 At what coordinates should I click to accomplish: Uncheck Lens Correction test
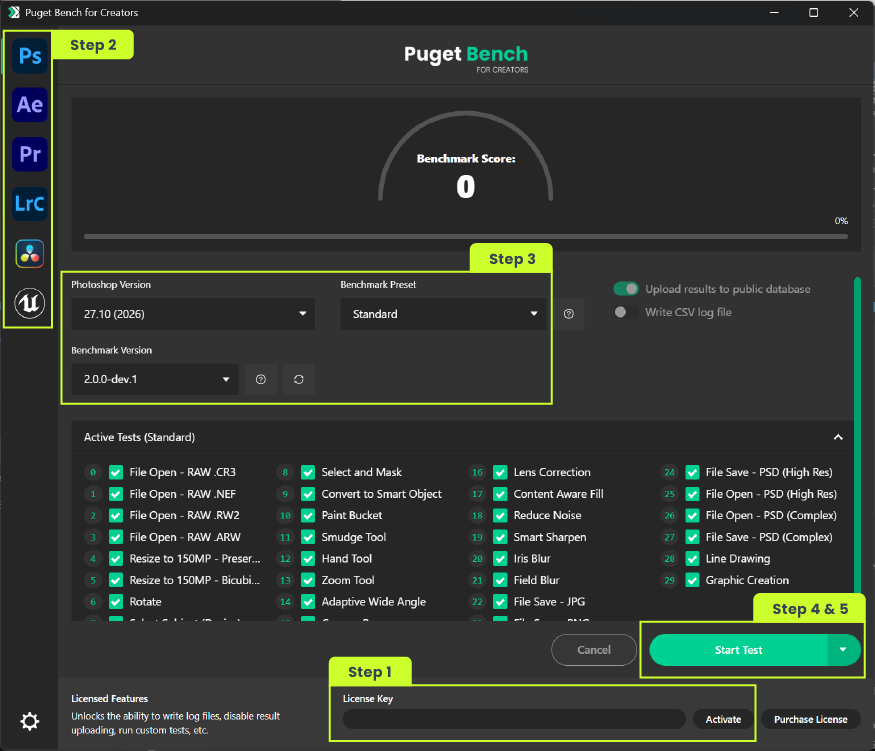pyautogui.click(x=501, y=473)
